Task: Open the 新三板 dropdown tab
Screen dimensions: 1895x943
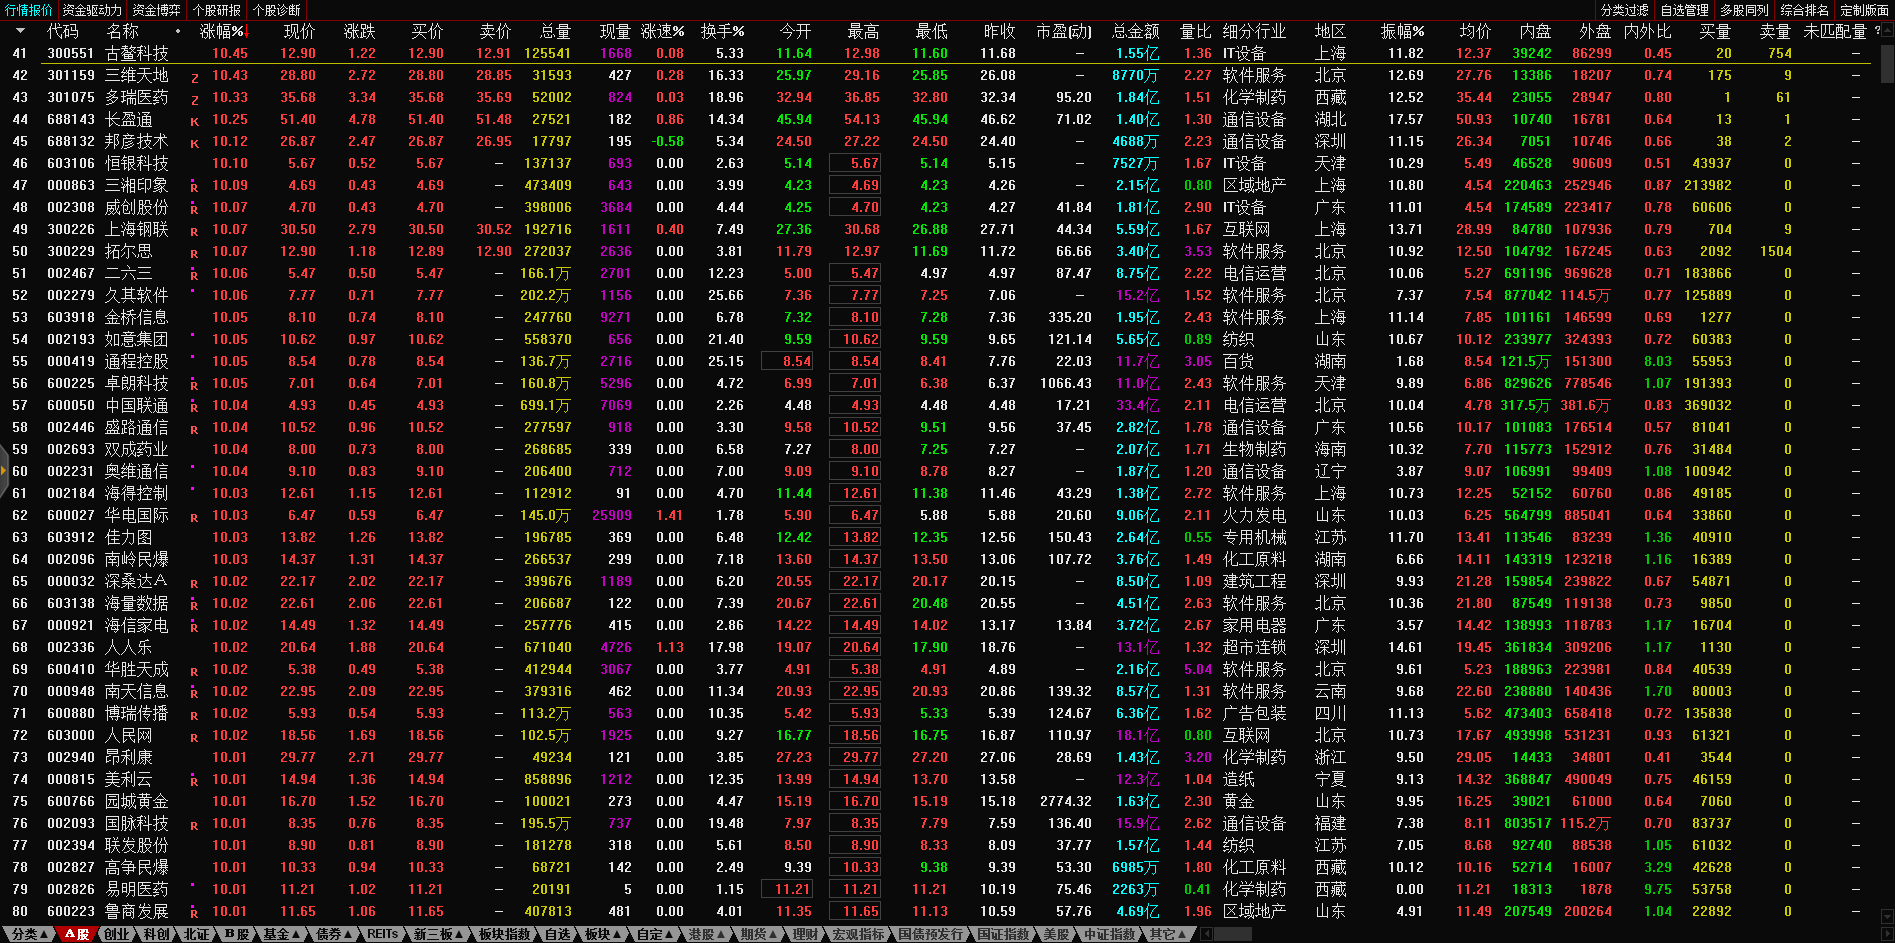Action: tap(438, 934)
